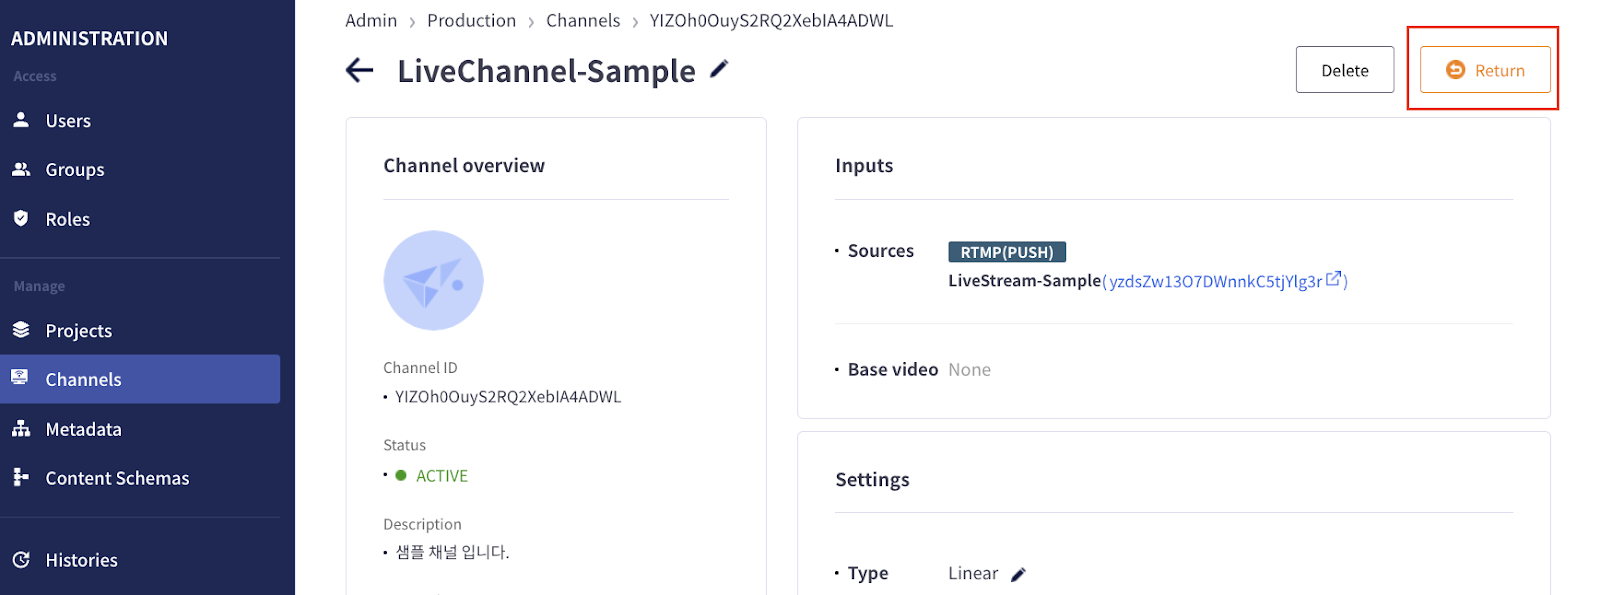
Task: Click the Histories clock icon
Action: (x=21, y=560)
